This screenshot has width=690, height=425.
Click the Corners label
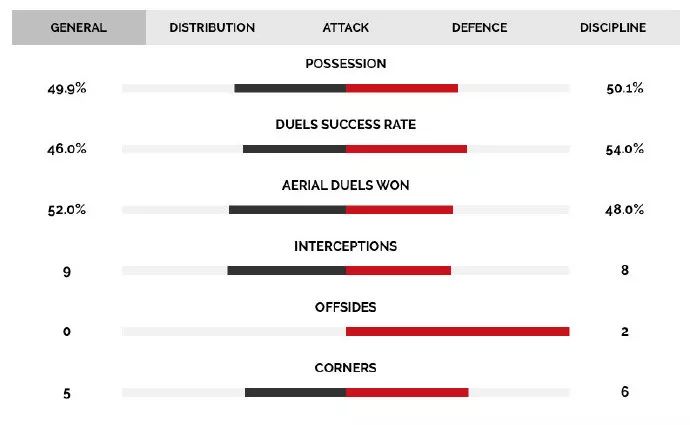click(345, 368)
